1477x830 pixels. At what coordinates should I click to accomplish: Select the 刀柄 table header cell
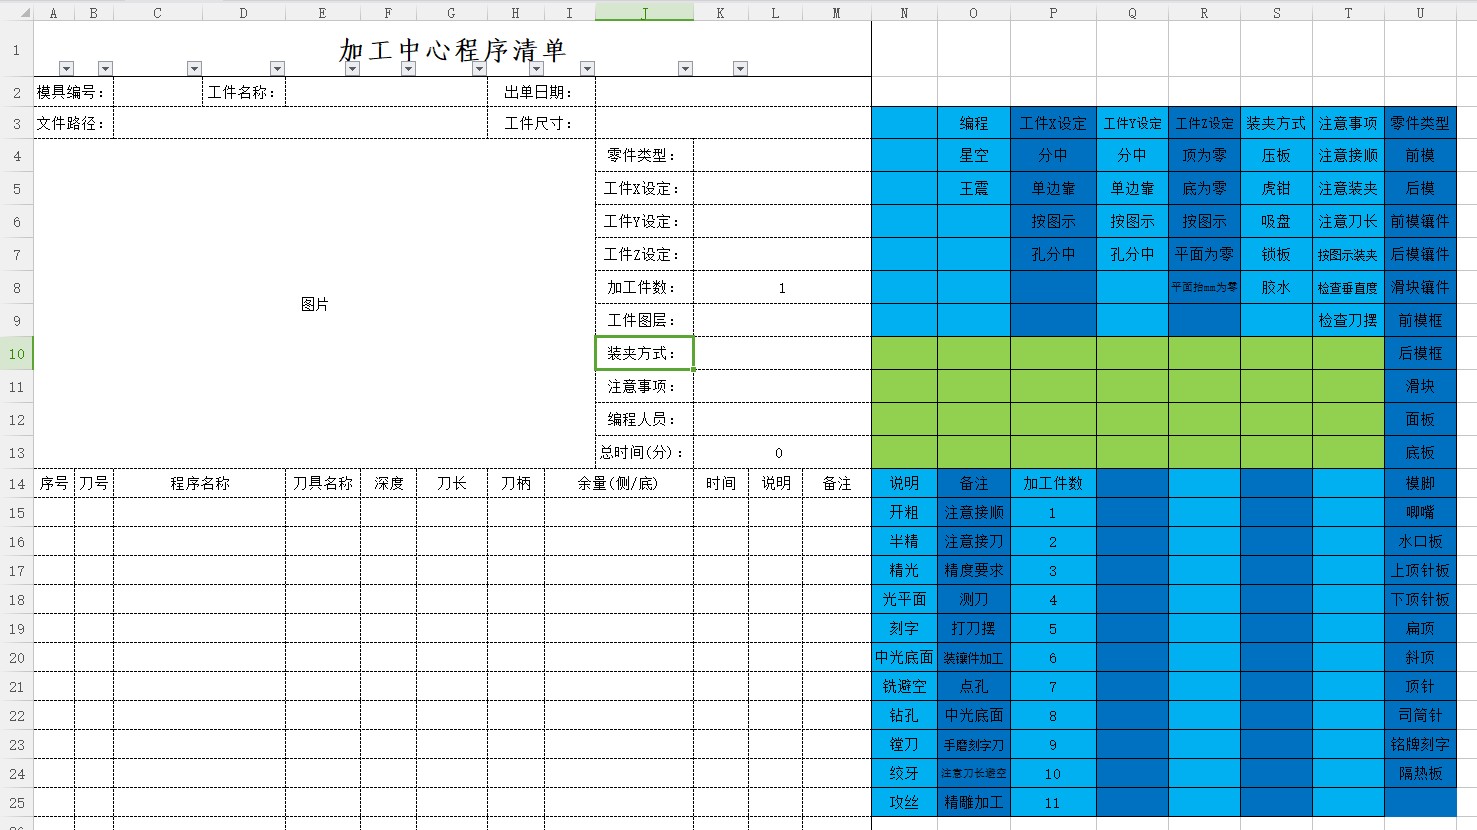(516, 483)
